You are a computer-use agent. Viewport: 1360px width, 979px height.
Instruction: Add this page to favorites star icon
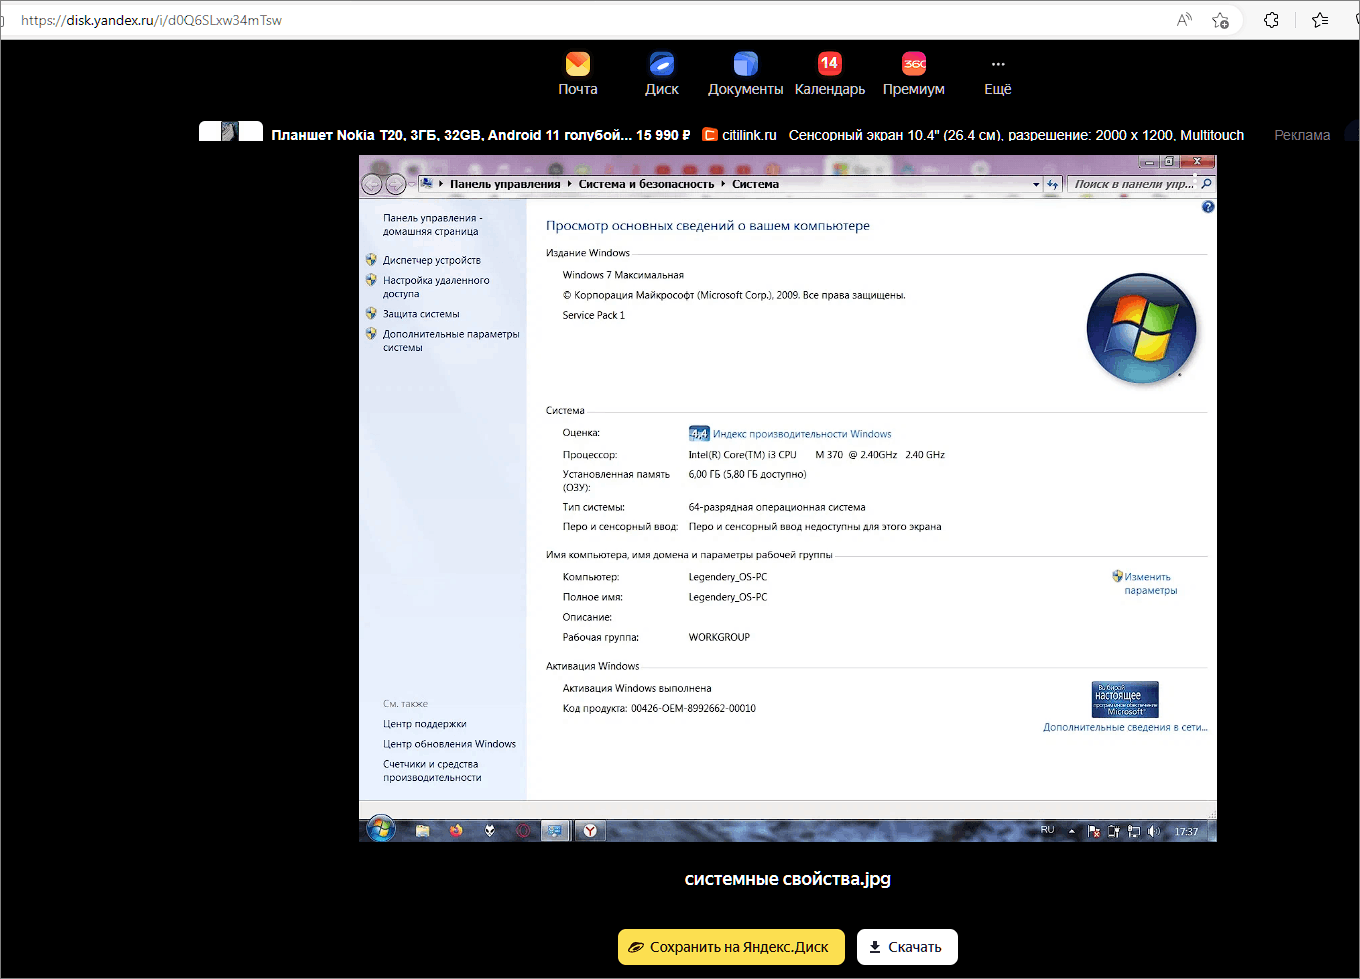tap(1220, 20)
